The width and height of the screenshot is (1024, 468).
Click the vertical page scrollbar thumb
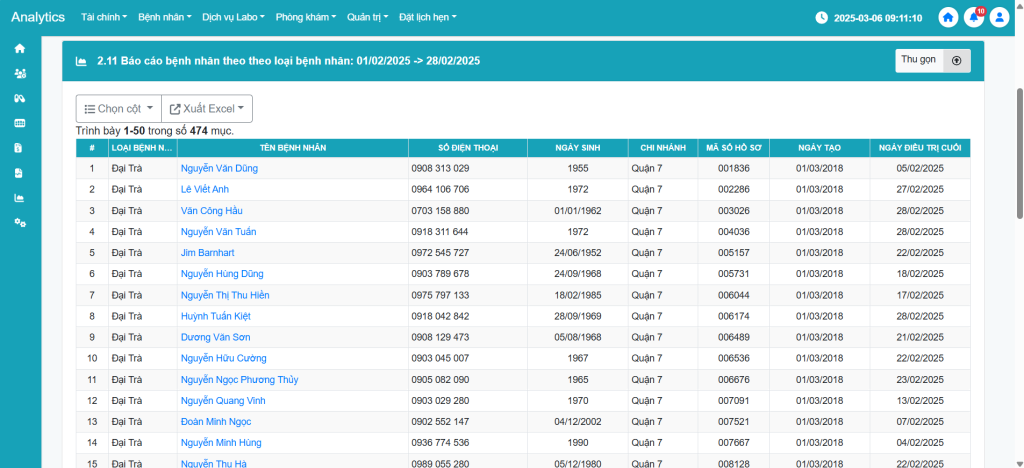tap(1019, 150)
